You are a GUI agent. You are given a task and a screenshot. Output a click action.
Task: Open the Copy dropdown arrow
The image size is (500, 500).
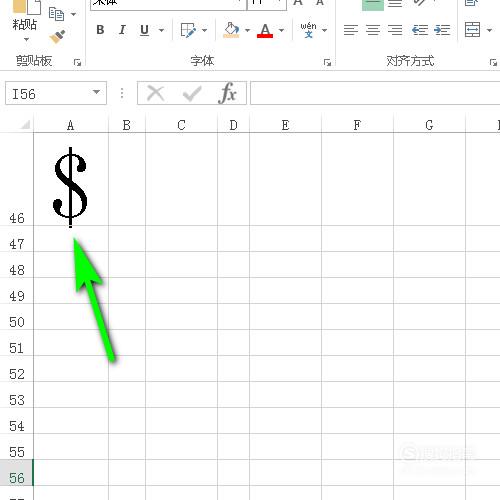pyautogui.click(x=73, y=14)
